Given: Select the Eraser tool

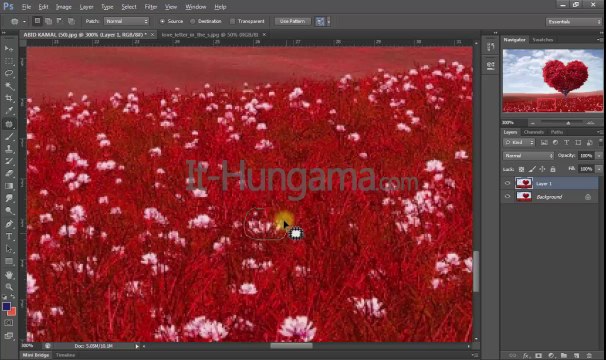Looking at the screenshot, I should pyautogui.click(x=9, y=174).
